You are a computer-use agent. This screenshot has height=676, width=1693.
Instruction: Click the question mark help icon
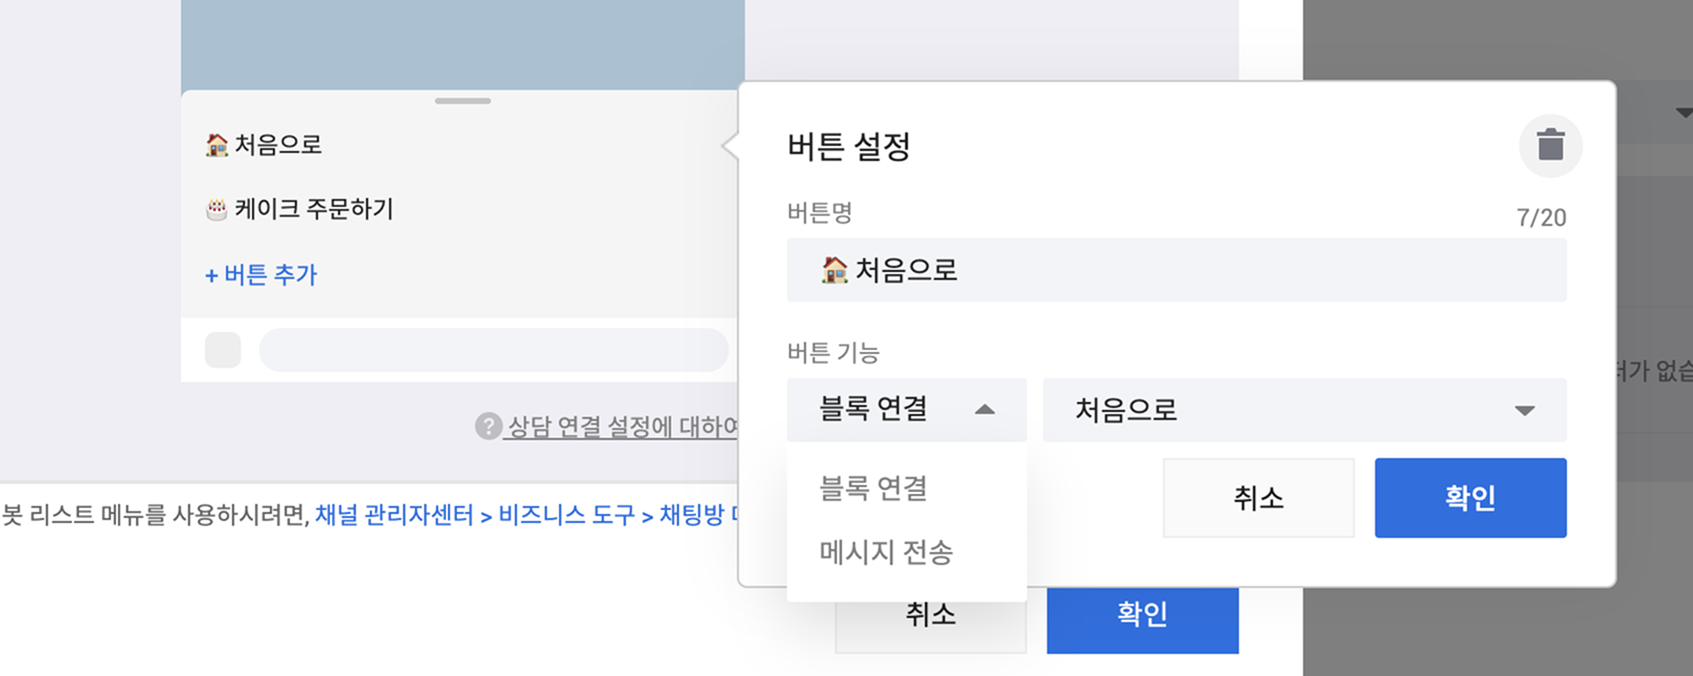click(488, 427)
